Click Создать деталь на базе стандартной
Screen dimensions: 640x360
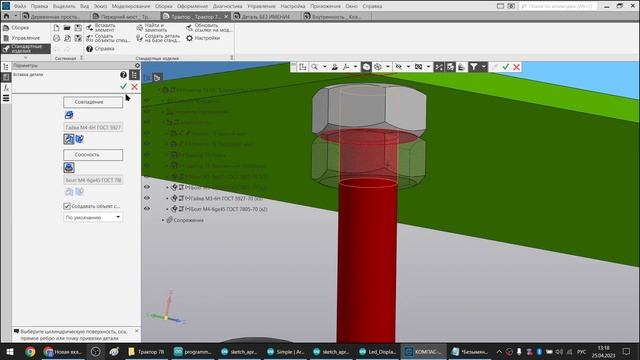pyautogui.click(x=158, y=38)
